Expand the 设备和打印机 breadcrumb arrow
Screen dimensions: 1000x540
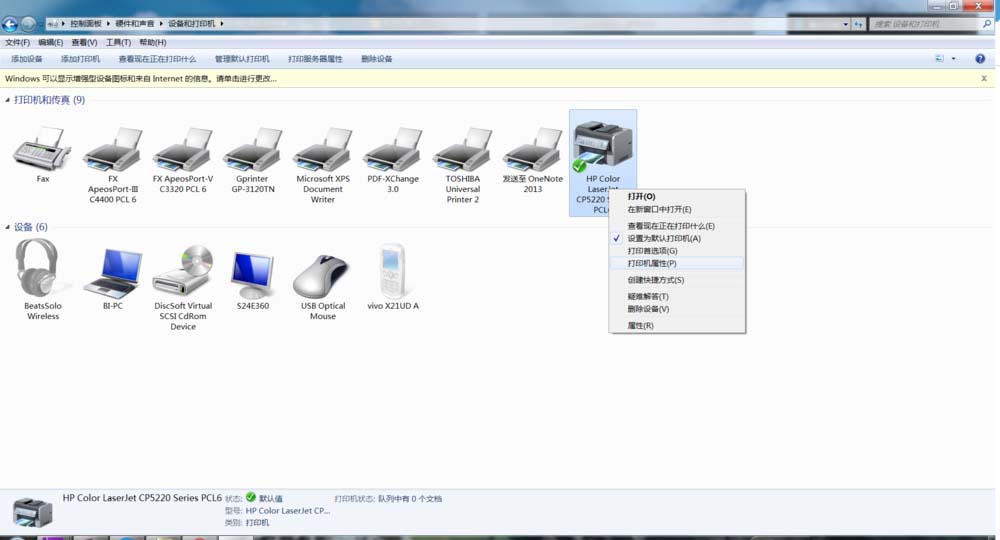(x=222, y=24)
